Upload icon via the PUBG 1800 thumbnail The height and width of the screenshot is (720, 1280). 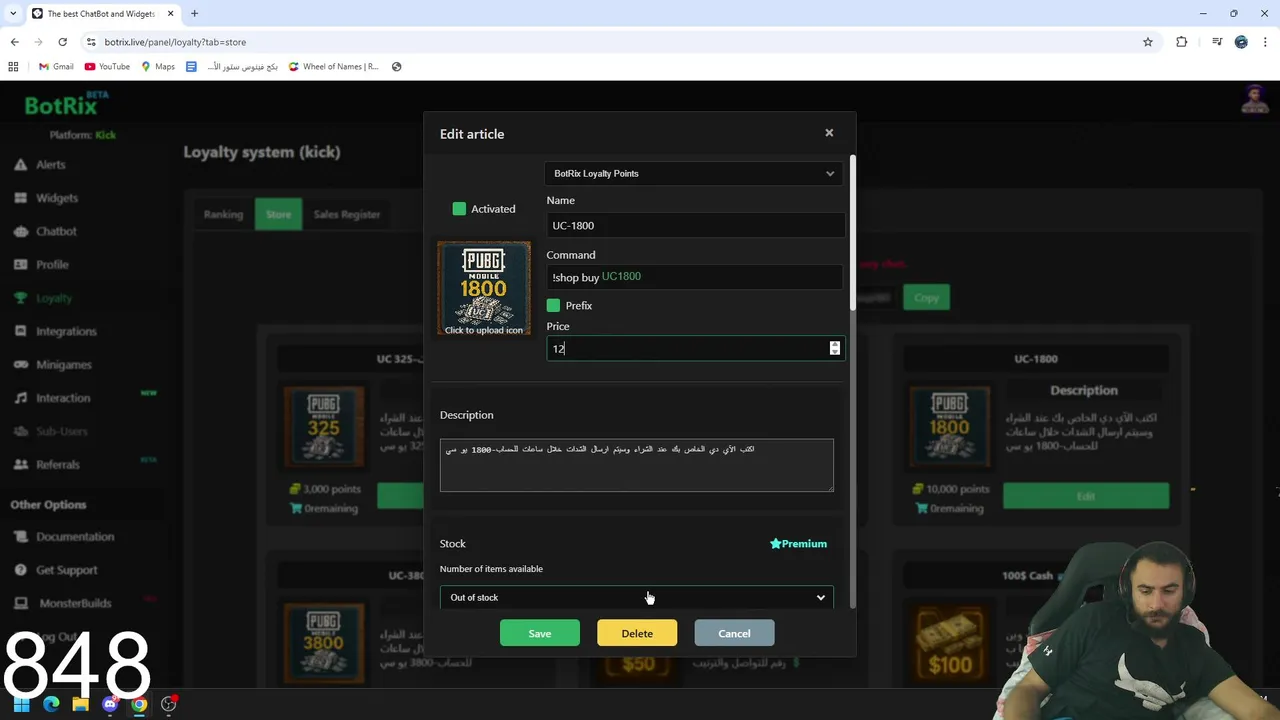pyautogui.click(x=484, y=288)
